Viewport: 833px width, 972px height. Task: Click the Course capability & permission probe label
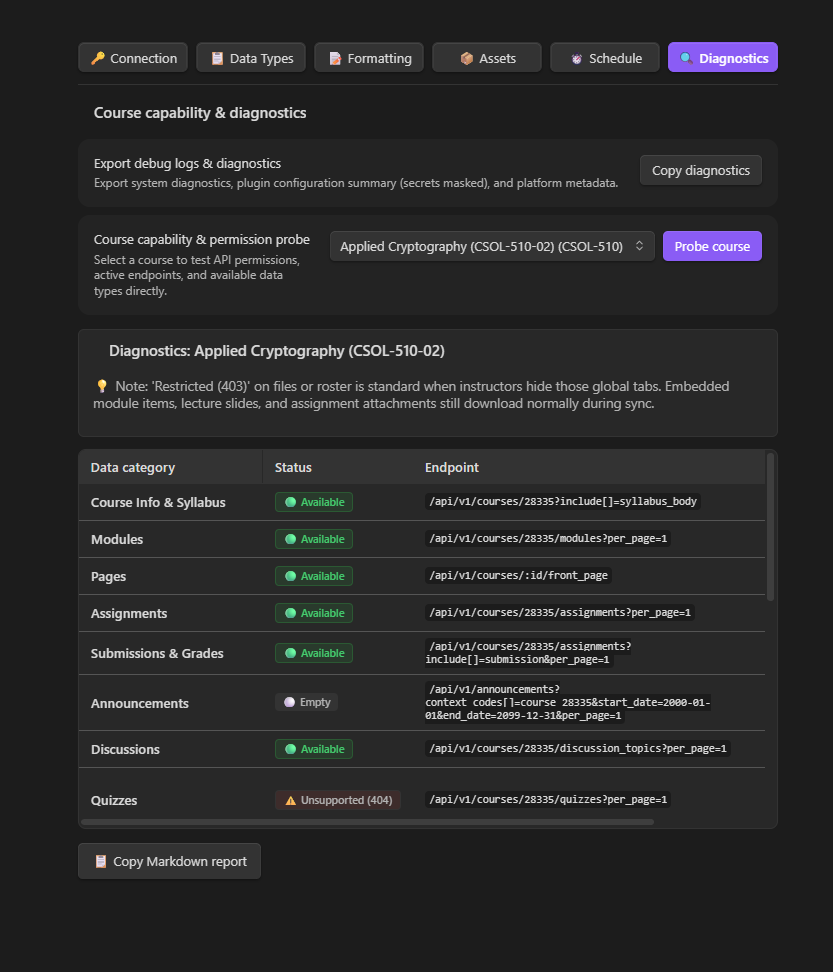click(x=201, y=239)
